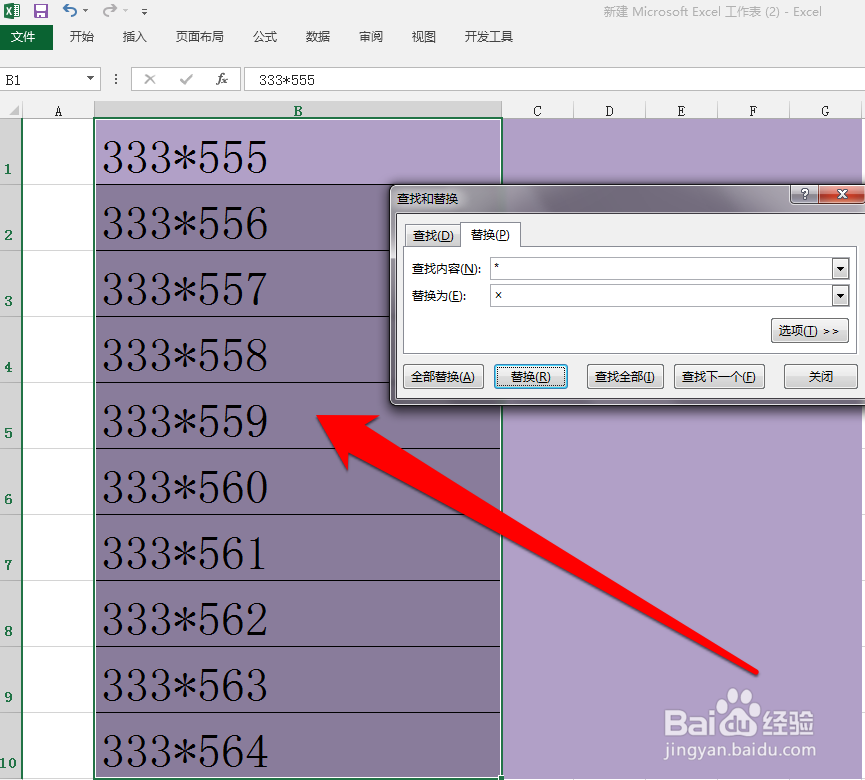This screenshot has width=865, height=780.
Task: Click the Select All corner triangle
Action: pos(12,110)
